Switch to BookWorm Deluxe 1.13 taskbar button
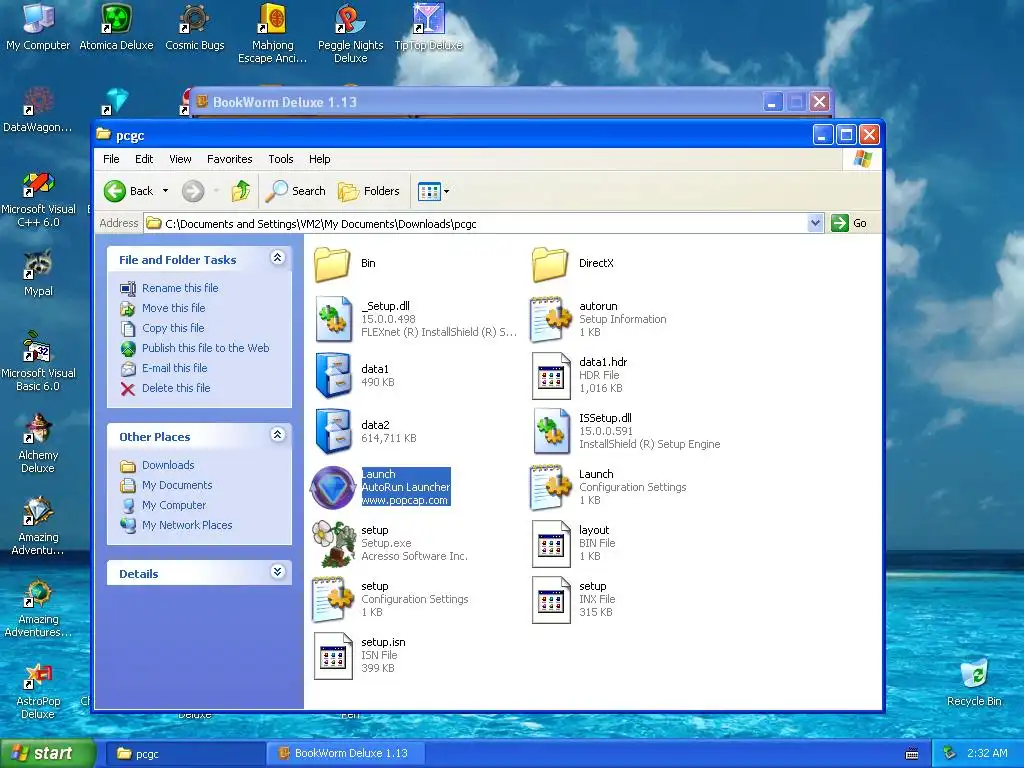1024x768 pixels. 345,753
